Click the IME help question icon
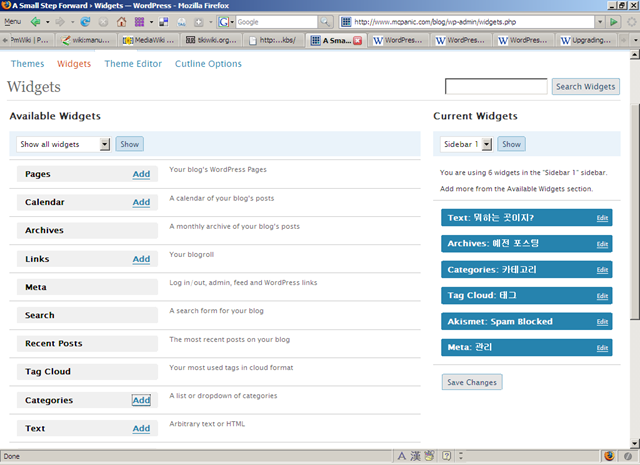The image size is (640, 465). pyautogui.click(x=447, y=456)
